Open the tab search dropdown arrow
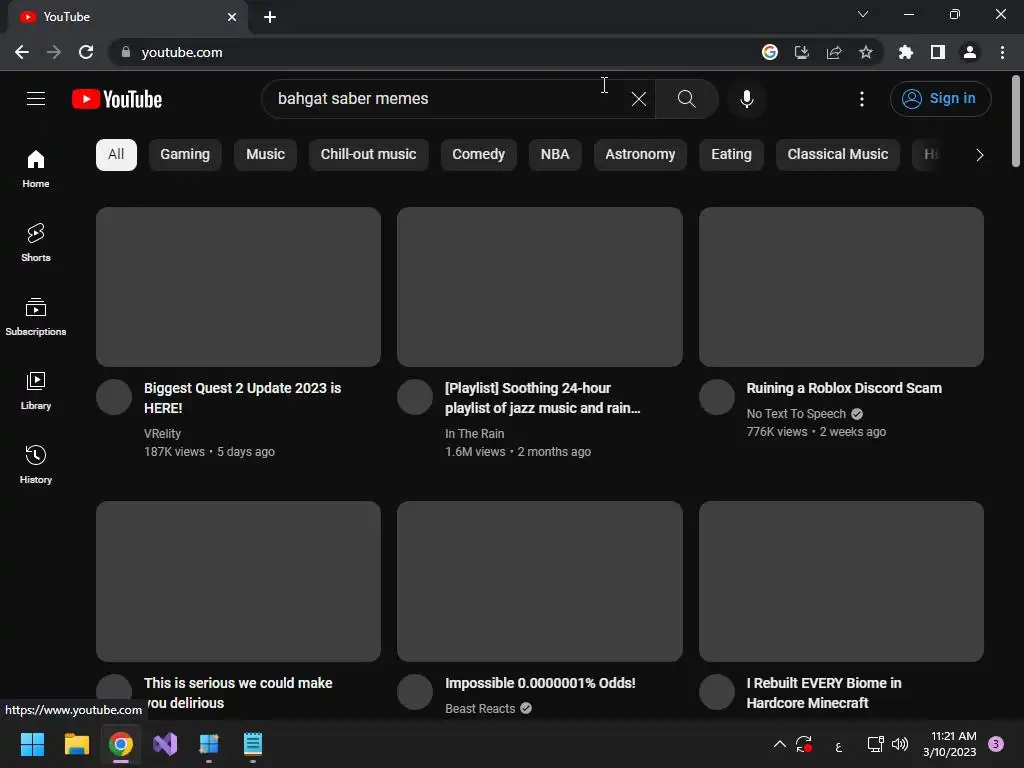Image resolution: width=1024 pixels, height=768 pixels. [x=863, y=14]
